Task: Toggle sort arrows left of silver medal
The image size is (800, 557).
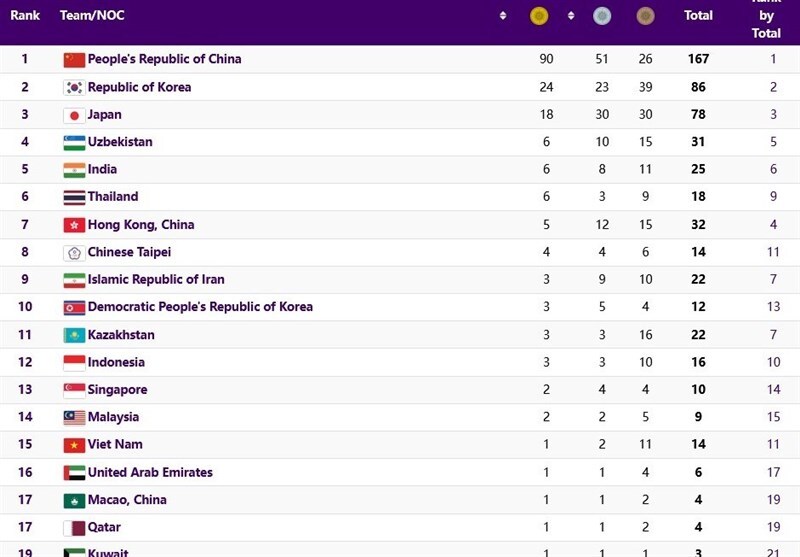Action: tap(571, 16)
